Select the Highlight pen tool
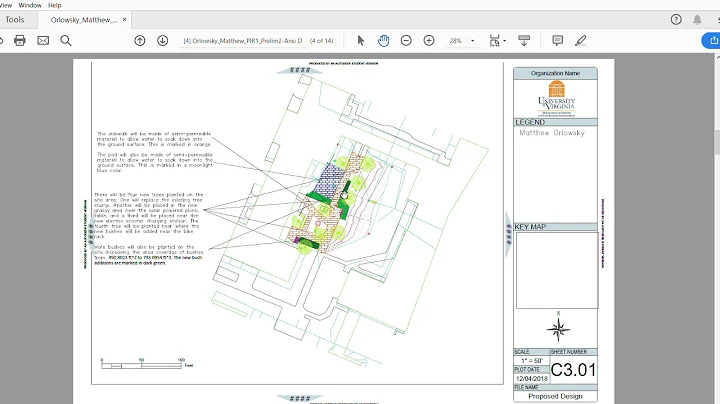Image resolution: width=720 pixels, height=404 pixels. pos(580,40)
